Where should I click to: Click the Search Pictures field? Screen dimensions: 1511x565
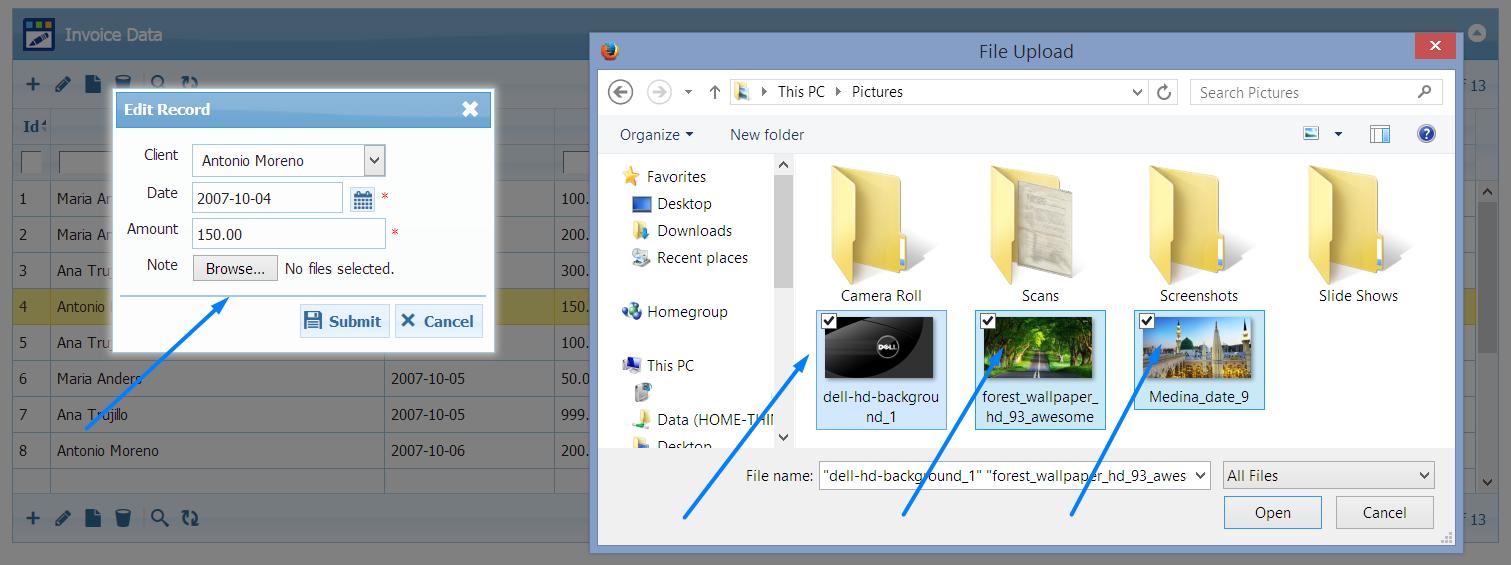[x=1305, y=92]
